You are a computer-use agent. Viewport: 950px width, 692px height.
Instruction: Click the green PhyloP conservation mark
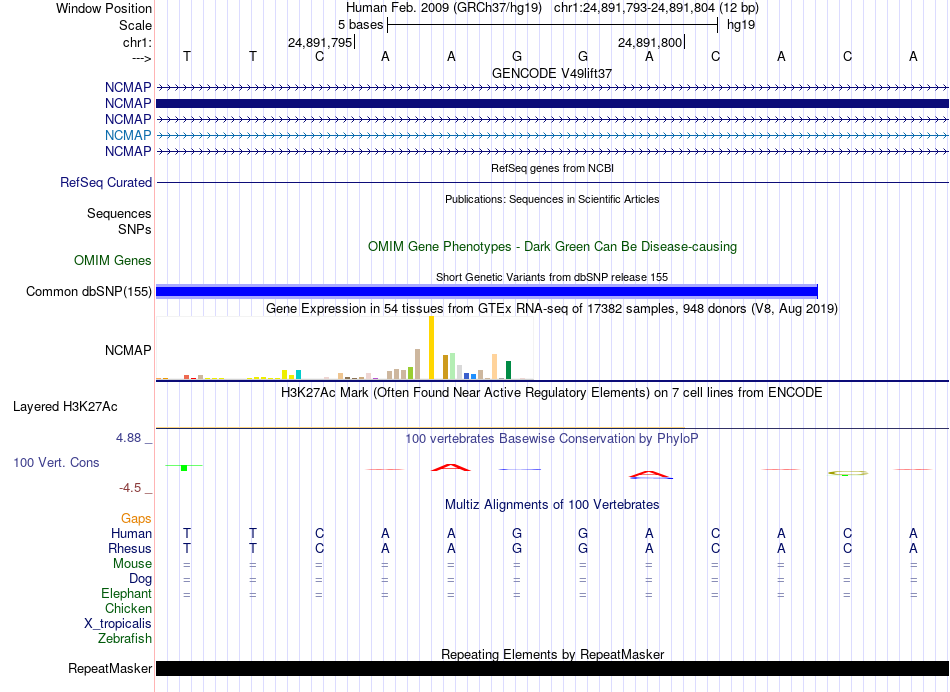[x=184, y=467]
